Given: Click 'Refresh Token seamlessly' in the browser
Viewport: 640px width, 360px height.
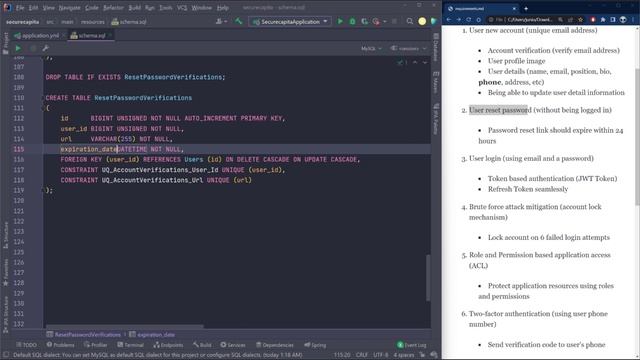Looking at the screenshot, I should (528, 189).
